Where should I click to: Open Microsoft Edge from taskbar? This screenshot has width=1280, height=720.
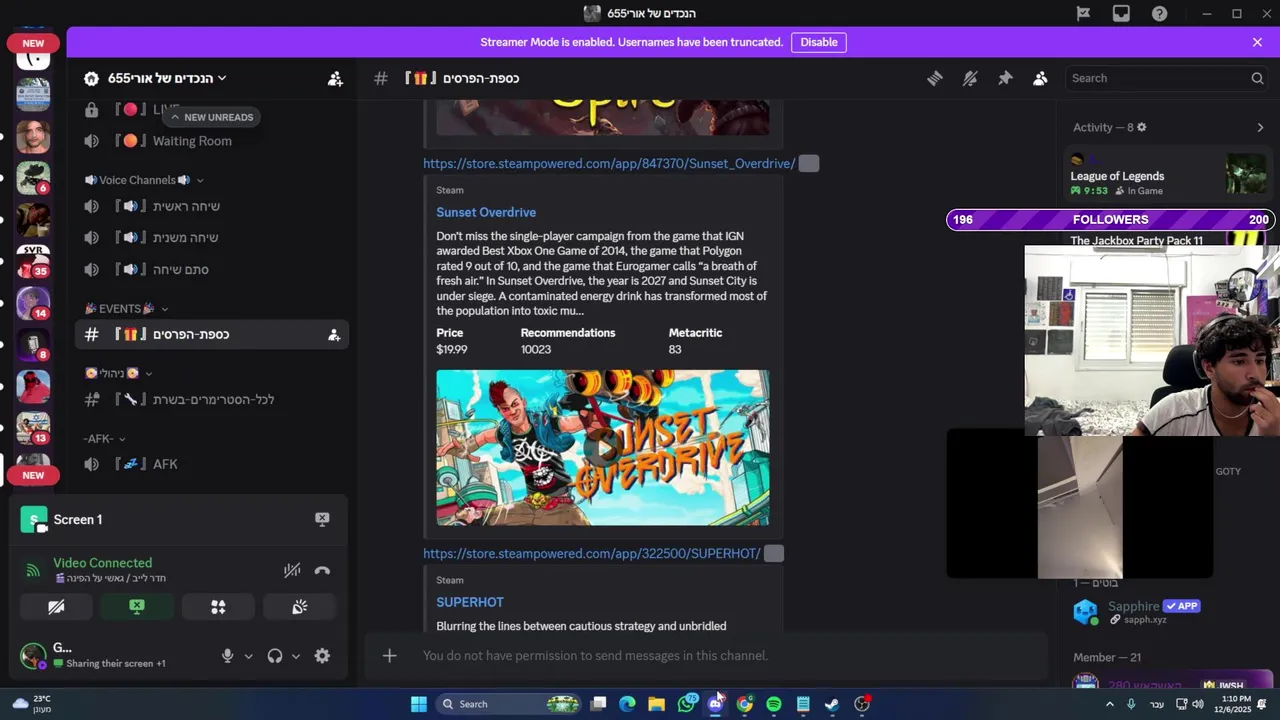tap(627, 704)
